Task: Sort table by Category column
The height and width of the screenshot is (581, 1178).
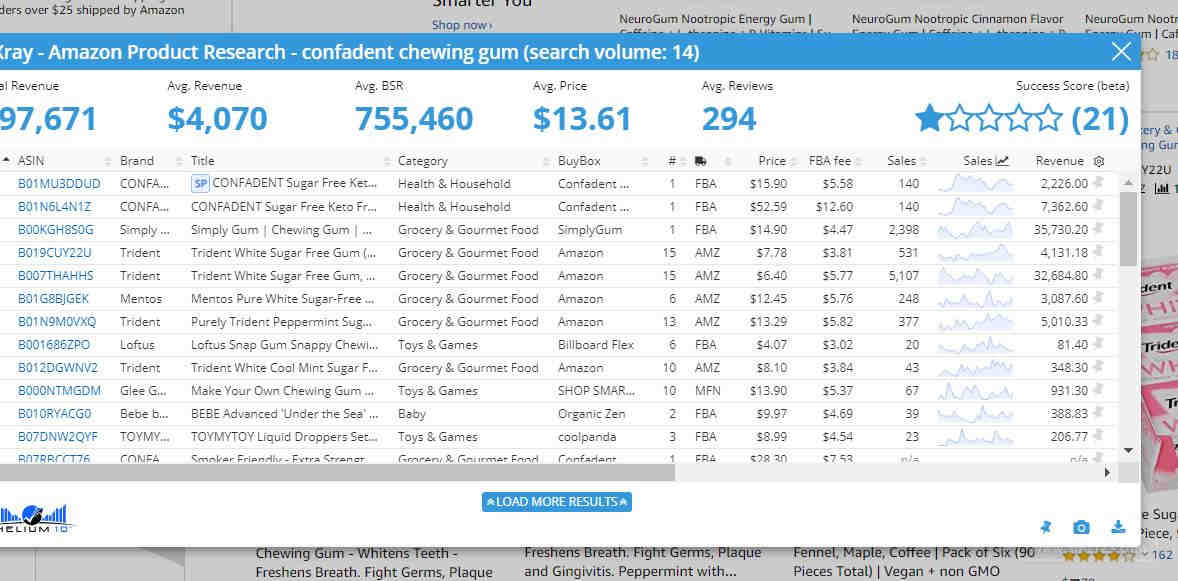Action: pyautogui.click(x=422, y=161)
